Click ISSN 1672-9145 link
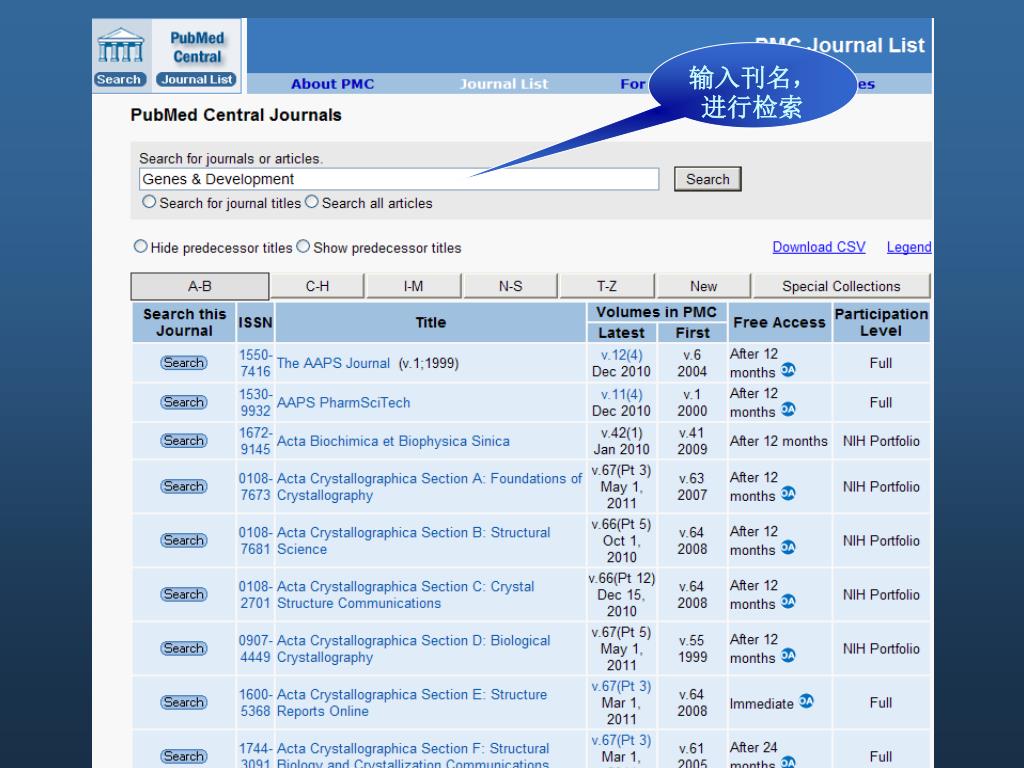 pos(255,441)
